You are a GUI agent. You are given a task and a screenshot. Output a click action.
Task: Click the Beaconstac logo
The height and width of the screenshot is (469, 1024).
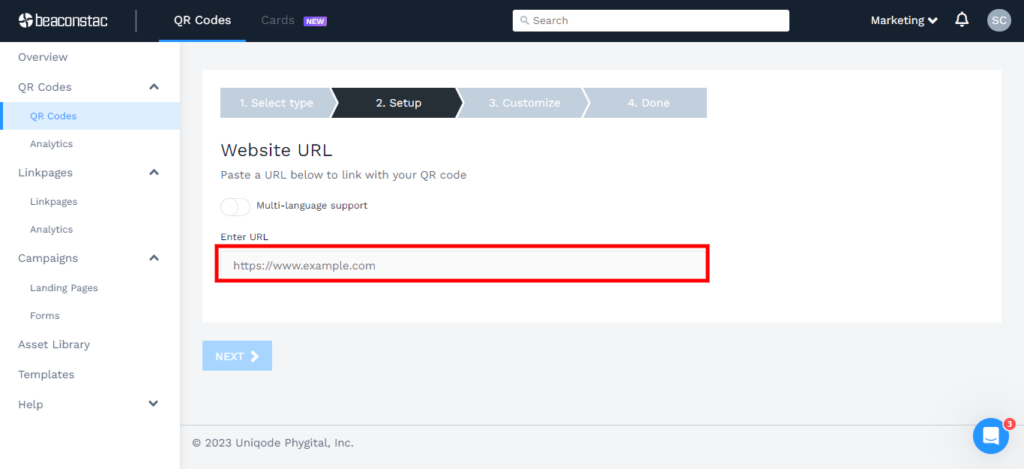(63, 20)
